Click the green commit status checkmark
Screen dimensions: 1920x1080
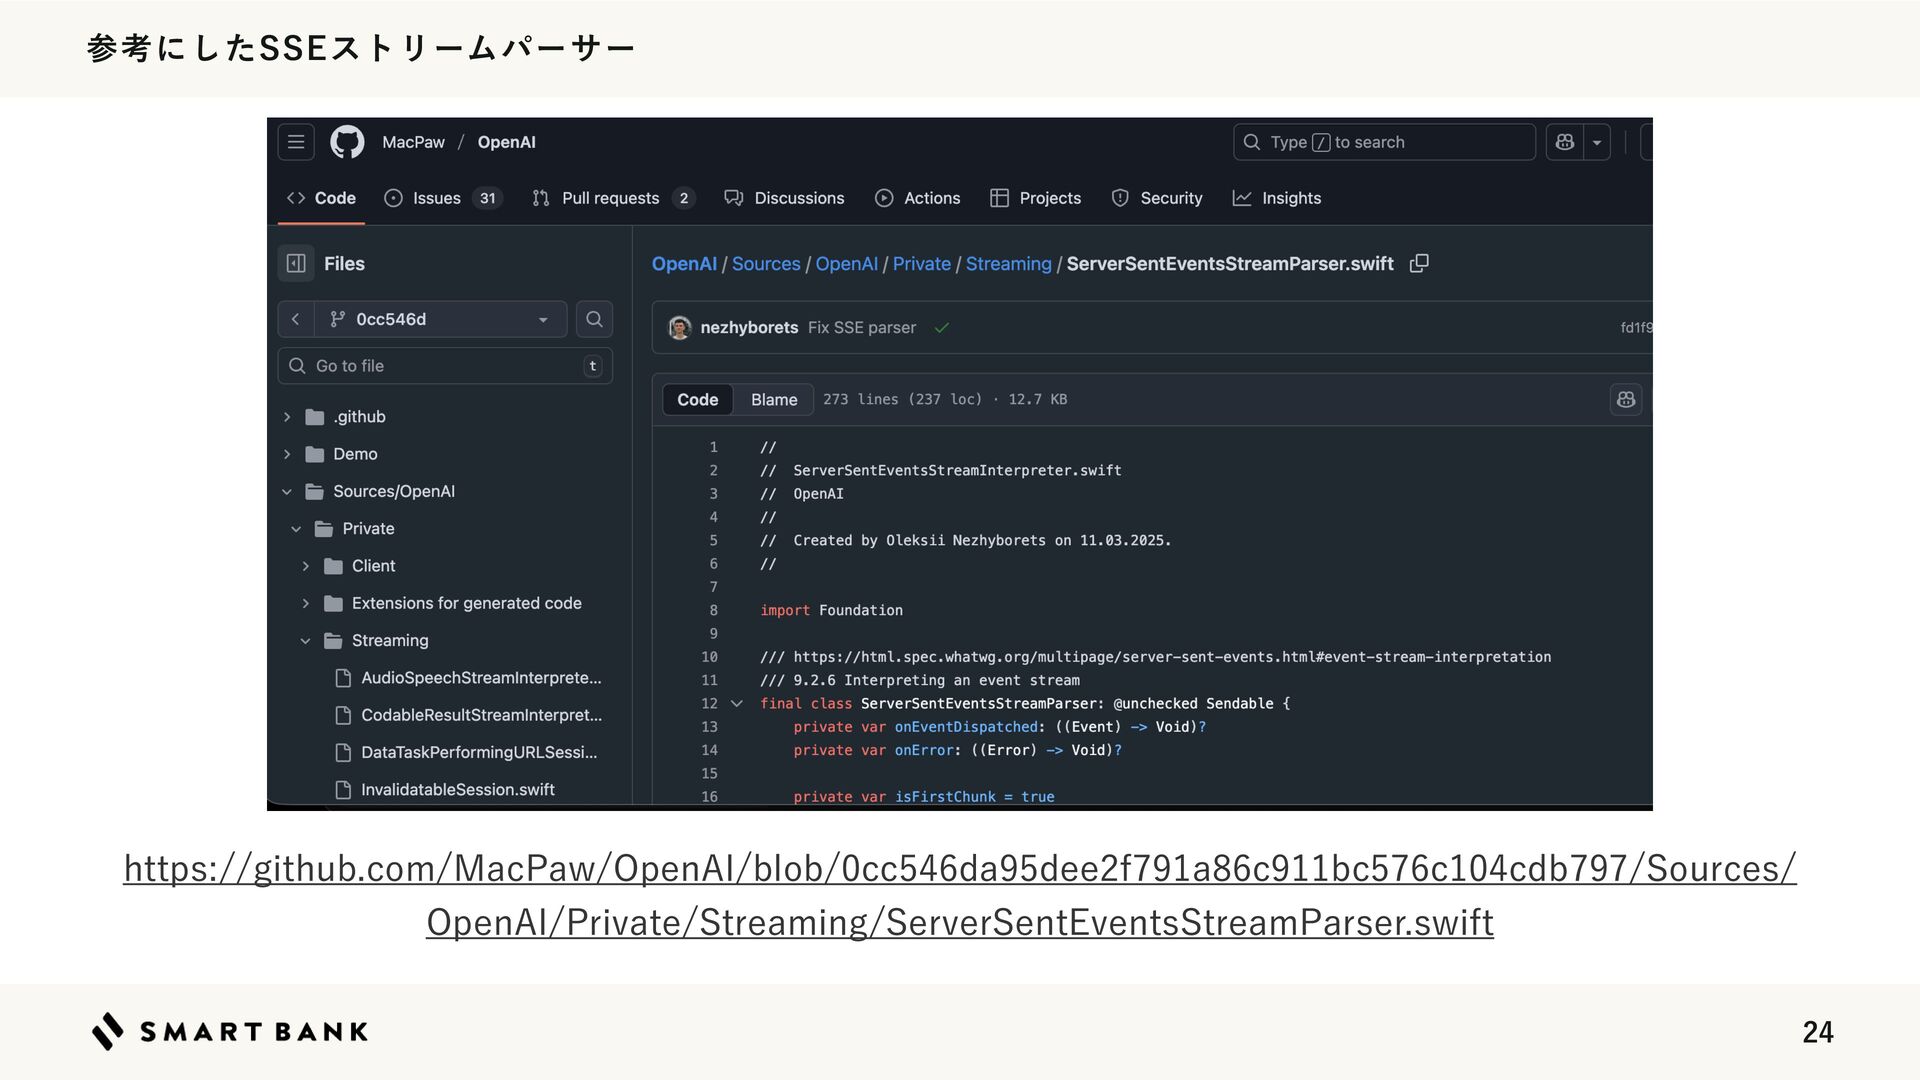pos(941,328)
